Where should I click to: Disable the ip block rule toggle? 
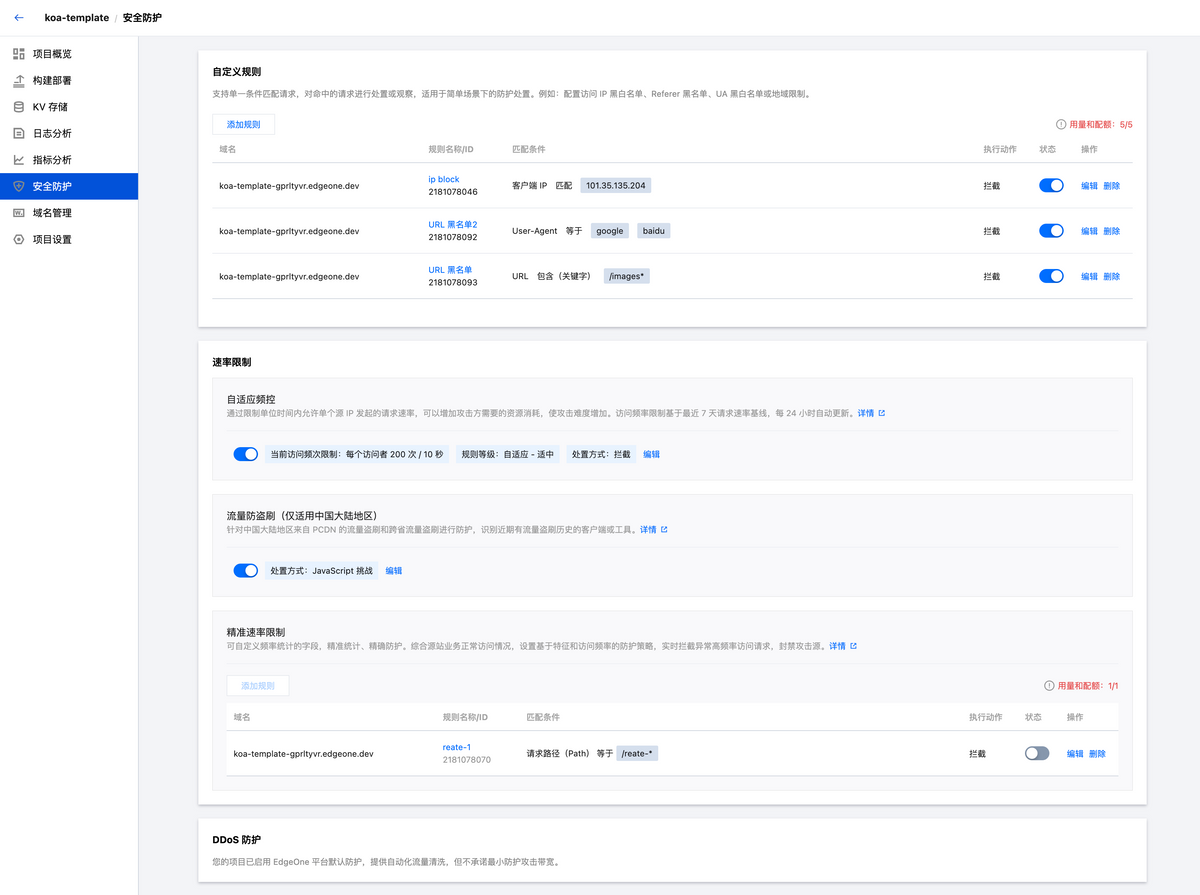pyautogui.click(x=1050, y=185)
